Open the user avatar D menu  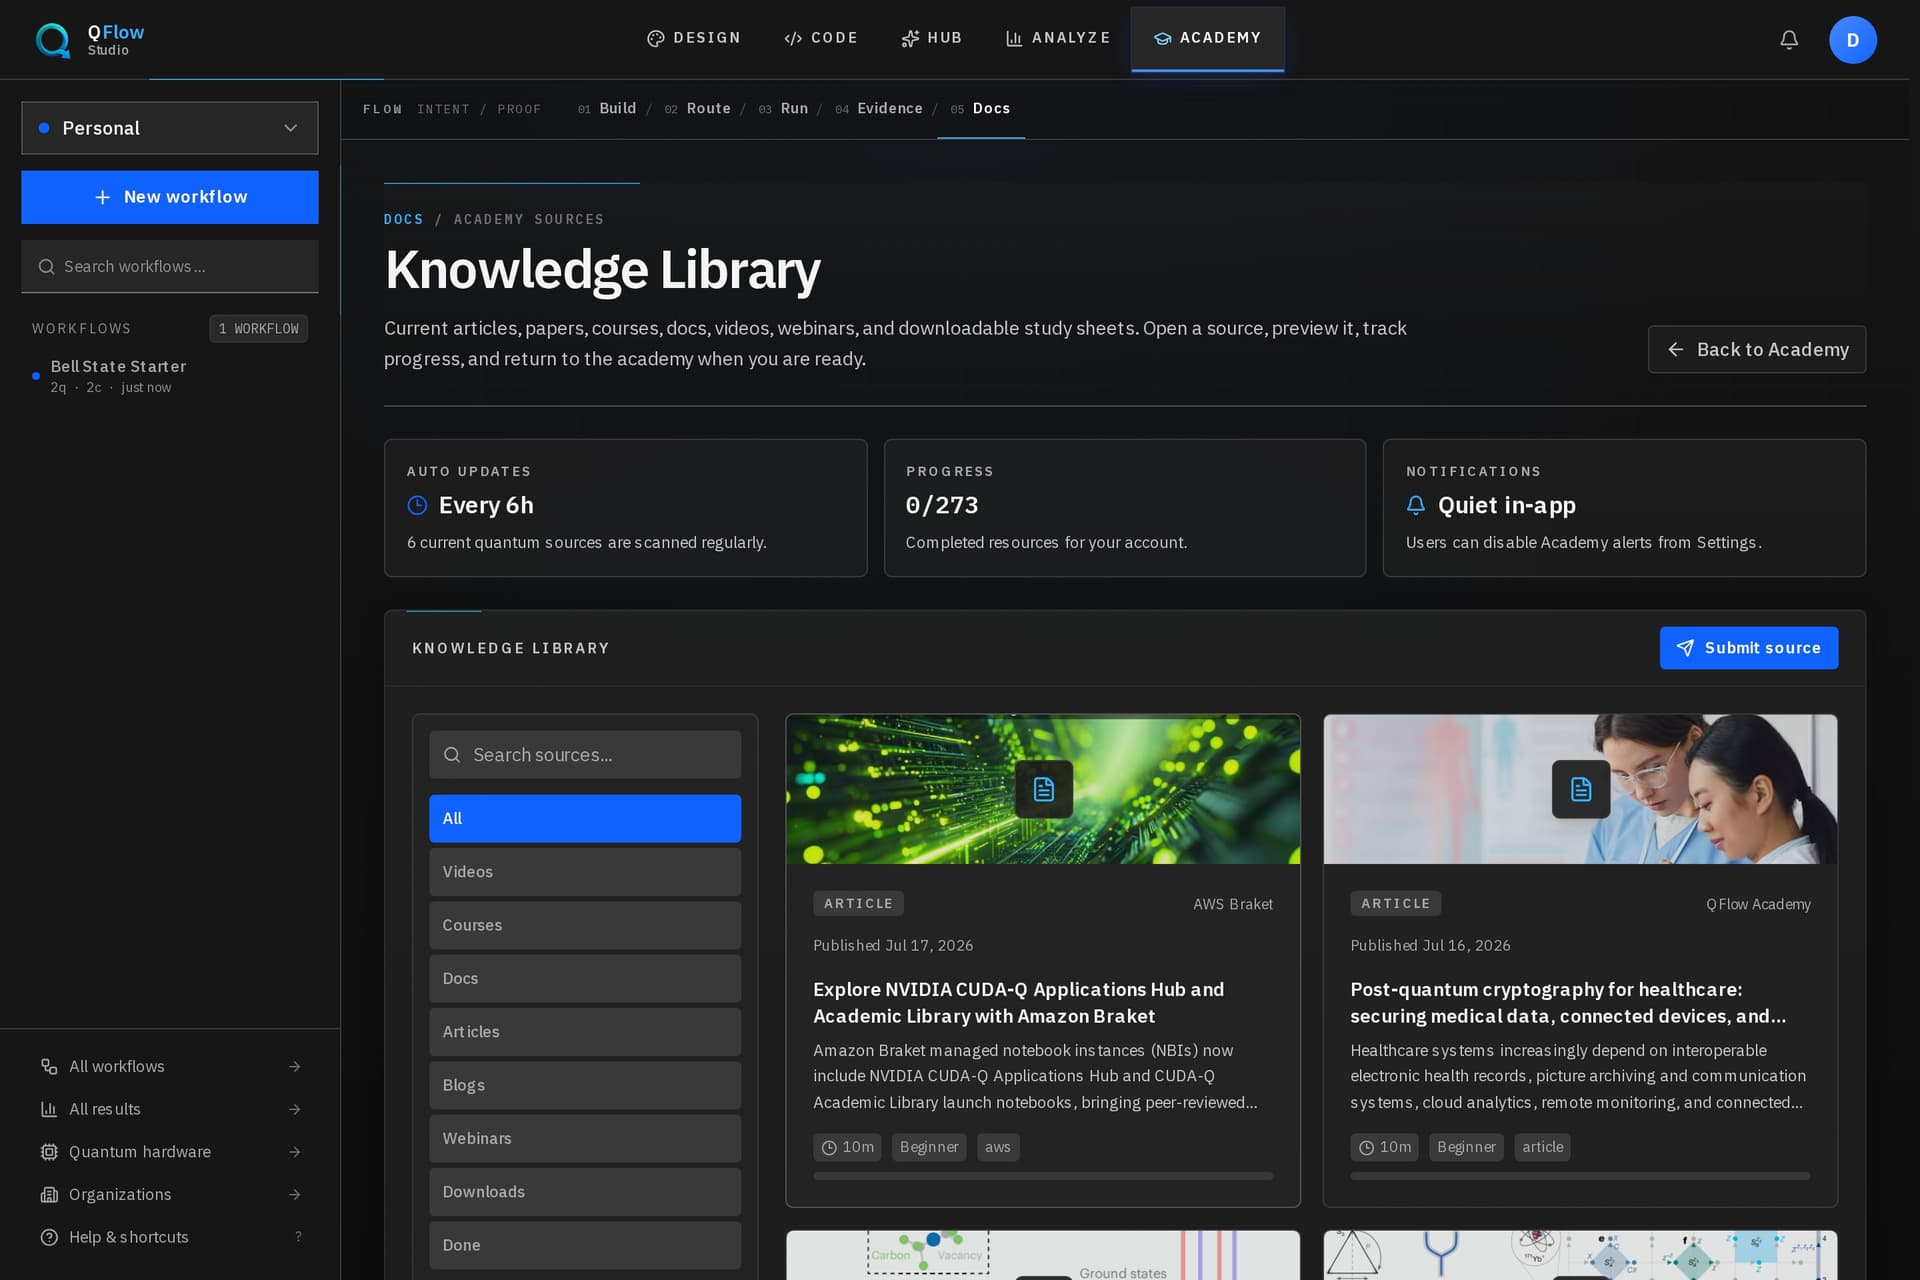click(x=1852, y=40)
